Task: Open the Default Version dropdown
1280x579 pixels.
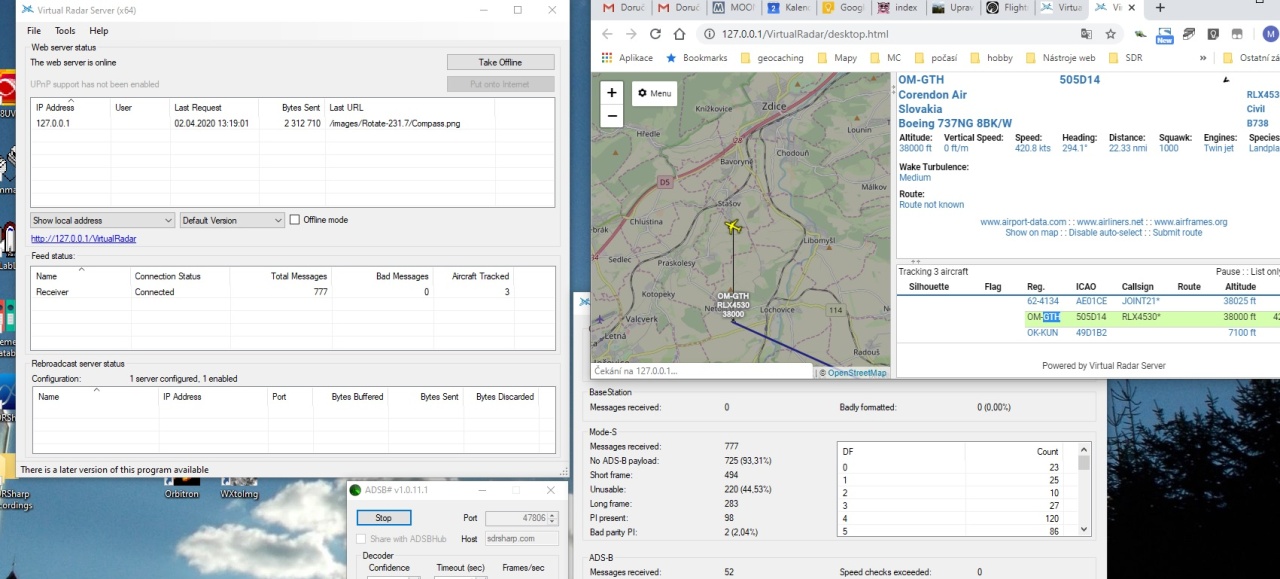Action: 232,220
